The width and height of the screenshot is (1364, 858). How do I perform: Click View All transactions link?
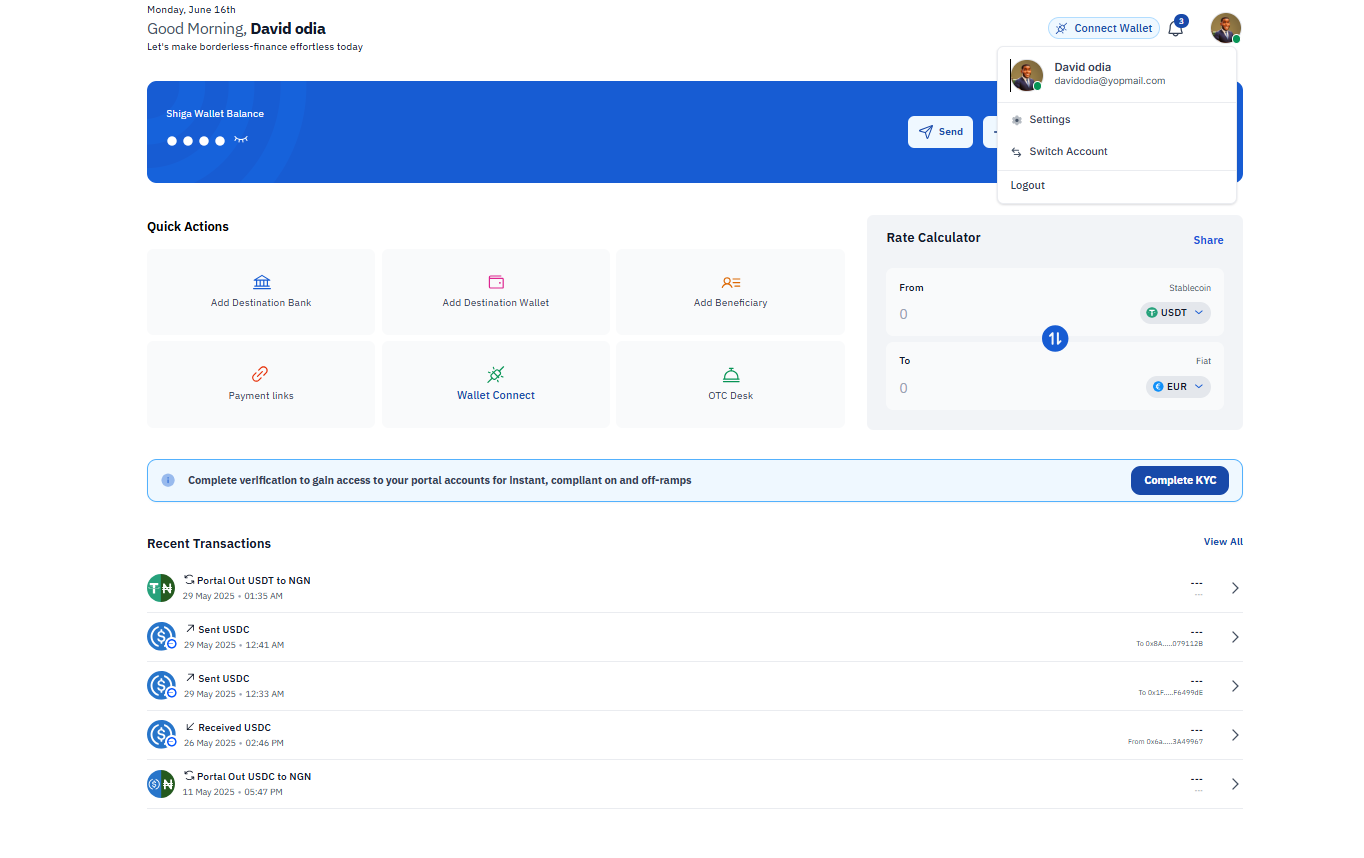[1223, 542]
